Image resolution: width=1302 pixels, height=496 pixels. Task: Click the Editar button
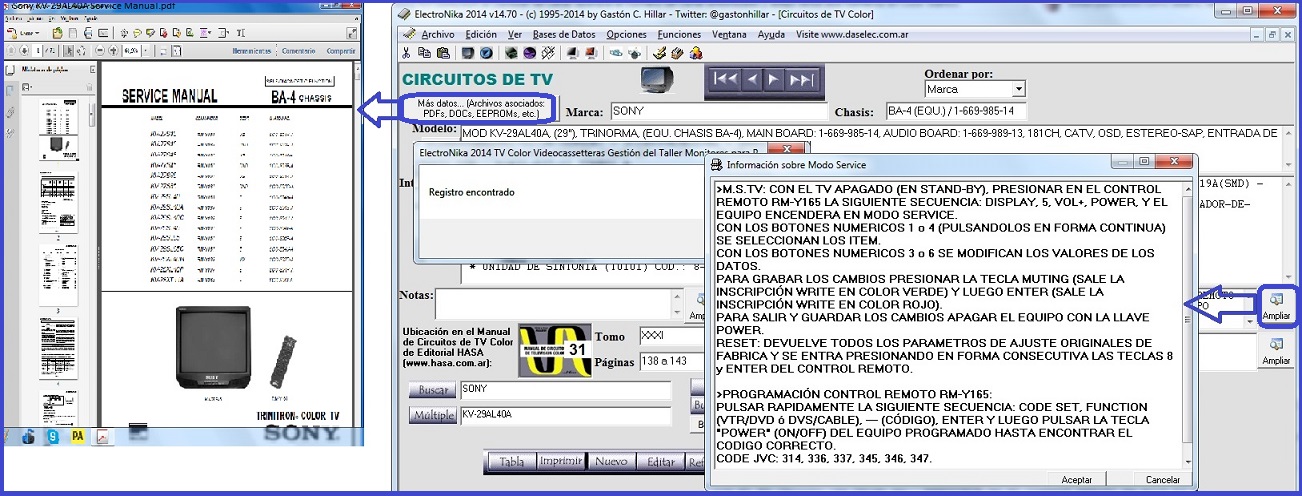point(660,461)
